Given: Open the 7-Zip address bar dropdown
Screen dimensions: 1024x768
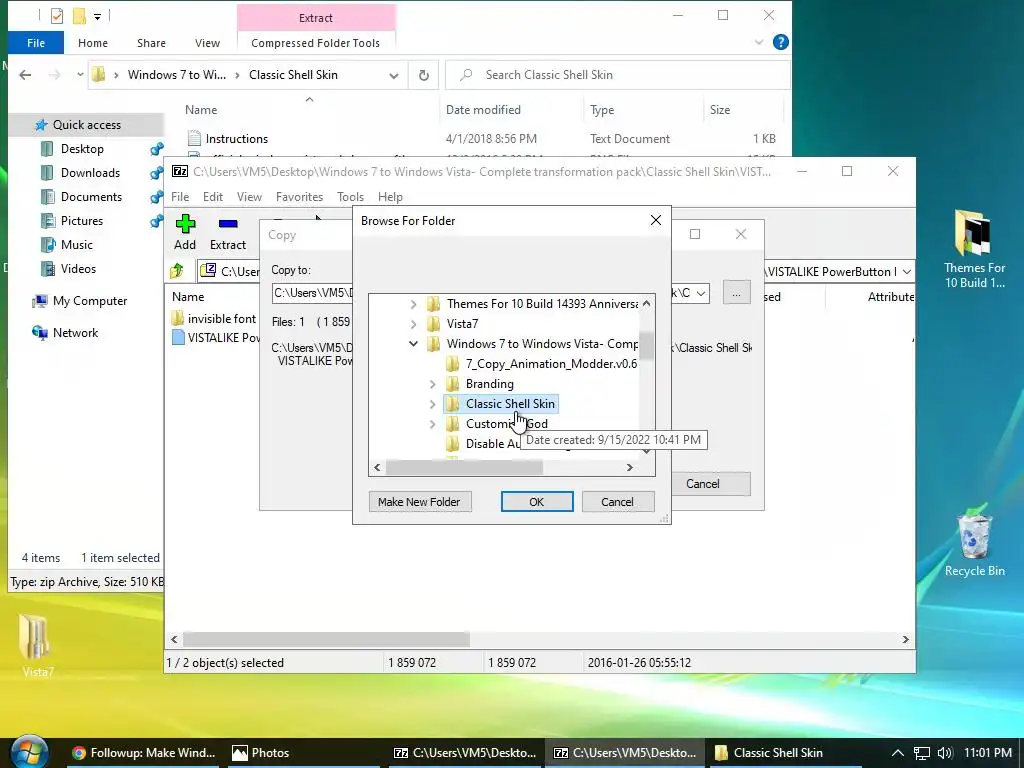Looking at the screenshot, I should 906,272.
